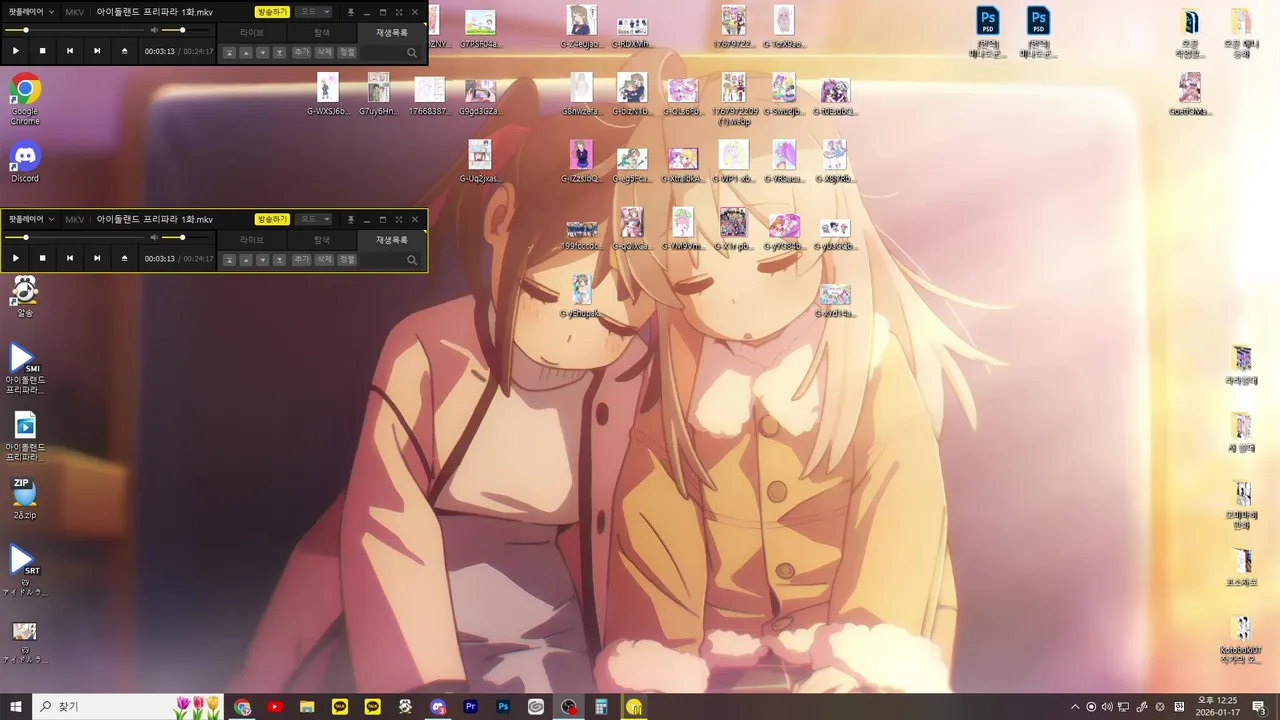Move item to bottom in yellow-outlined PotPlayer playlist
Viewport: 1280px width, 720px height.
coord(279,260)
